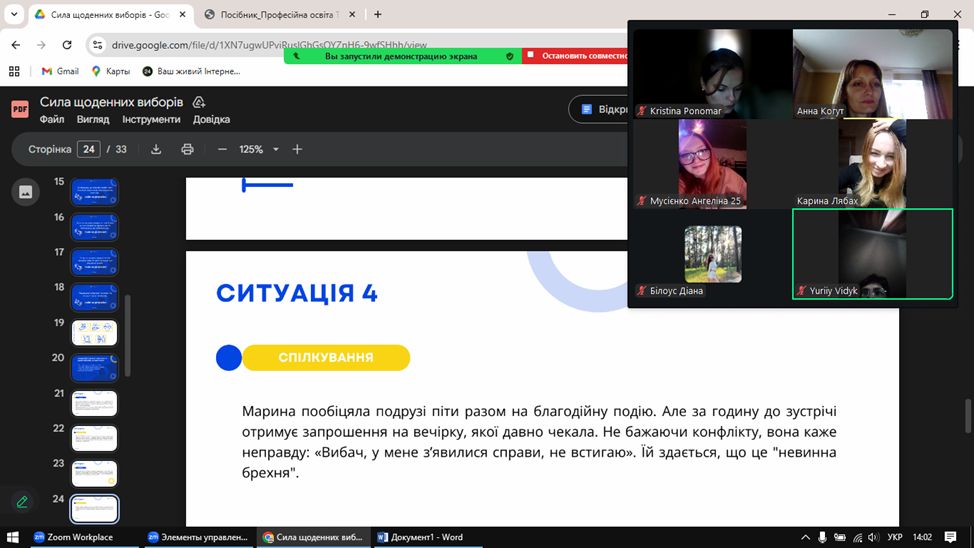Toggle the thumbnail sidebar panel icon
Screen dimensions: 974x548
(25, 192)
